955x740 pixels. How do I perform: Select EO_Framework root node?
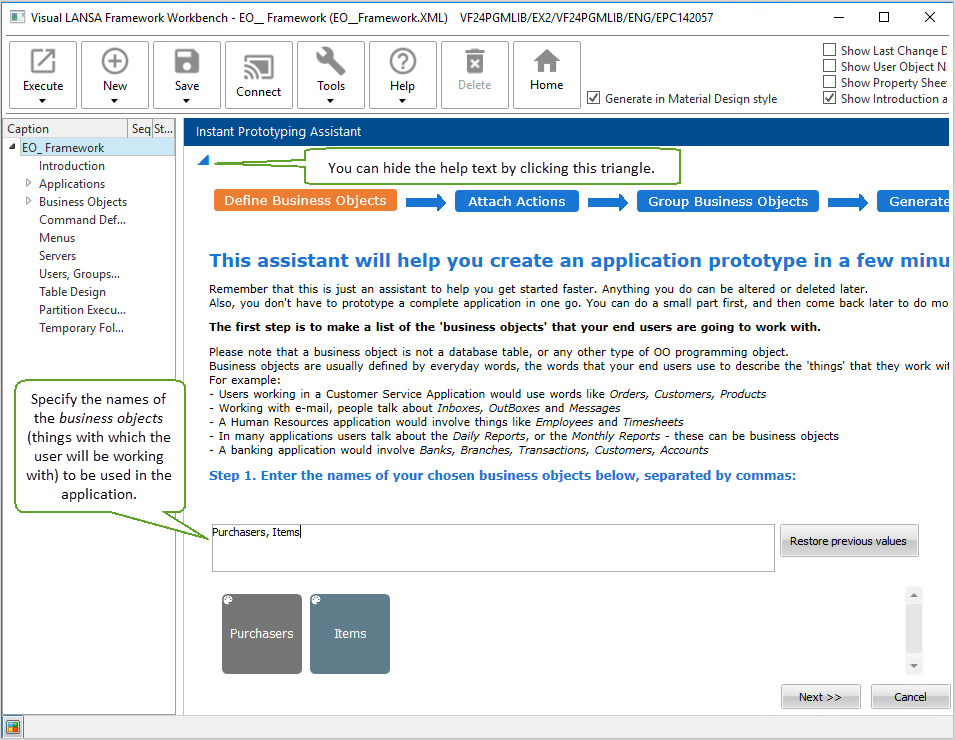tap(63, 147)
